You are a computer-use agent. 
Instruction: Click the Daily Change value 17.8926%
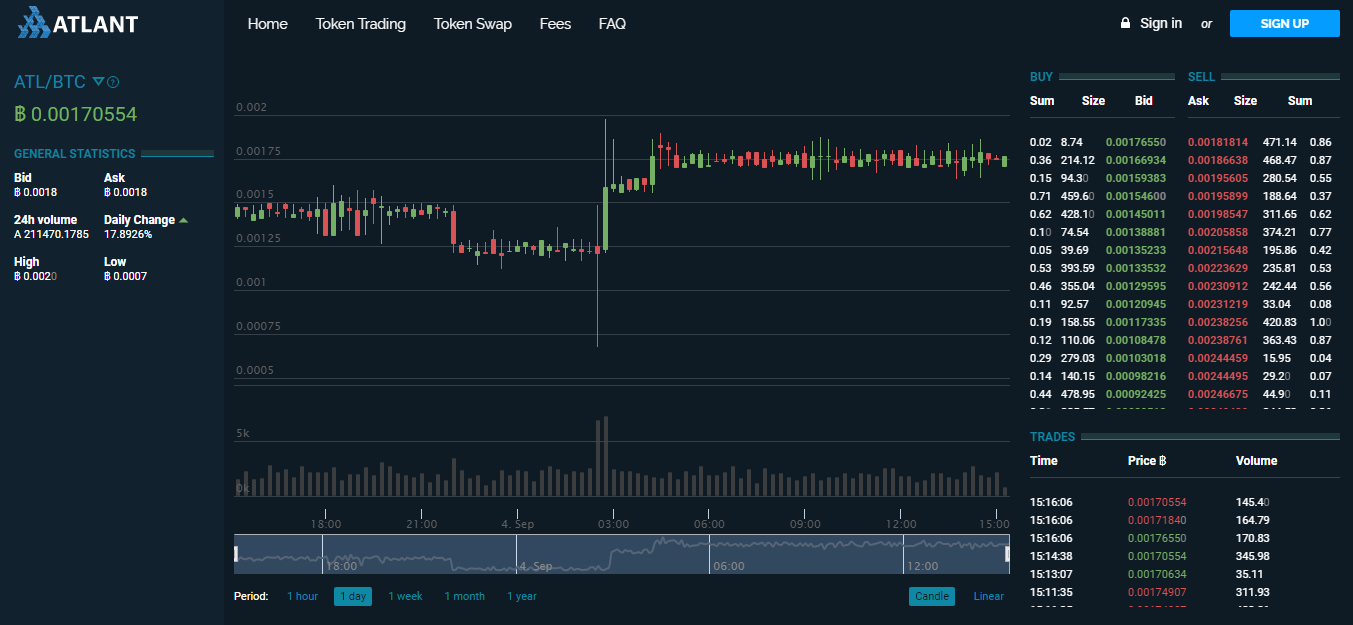pos(128,234)
